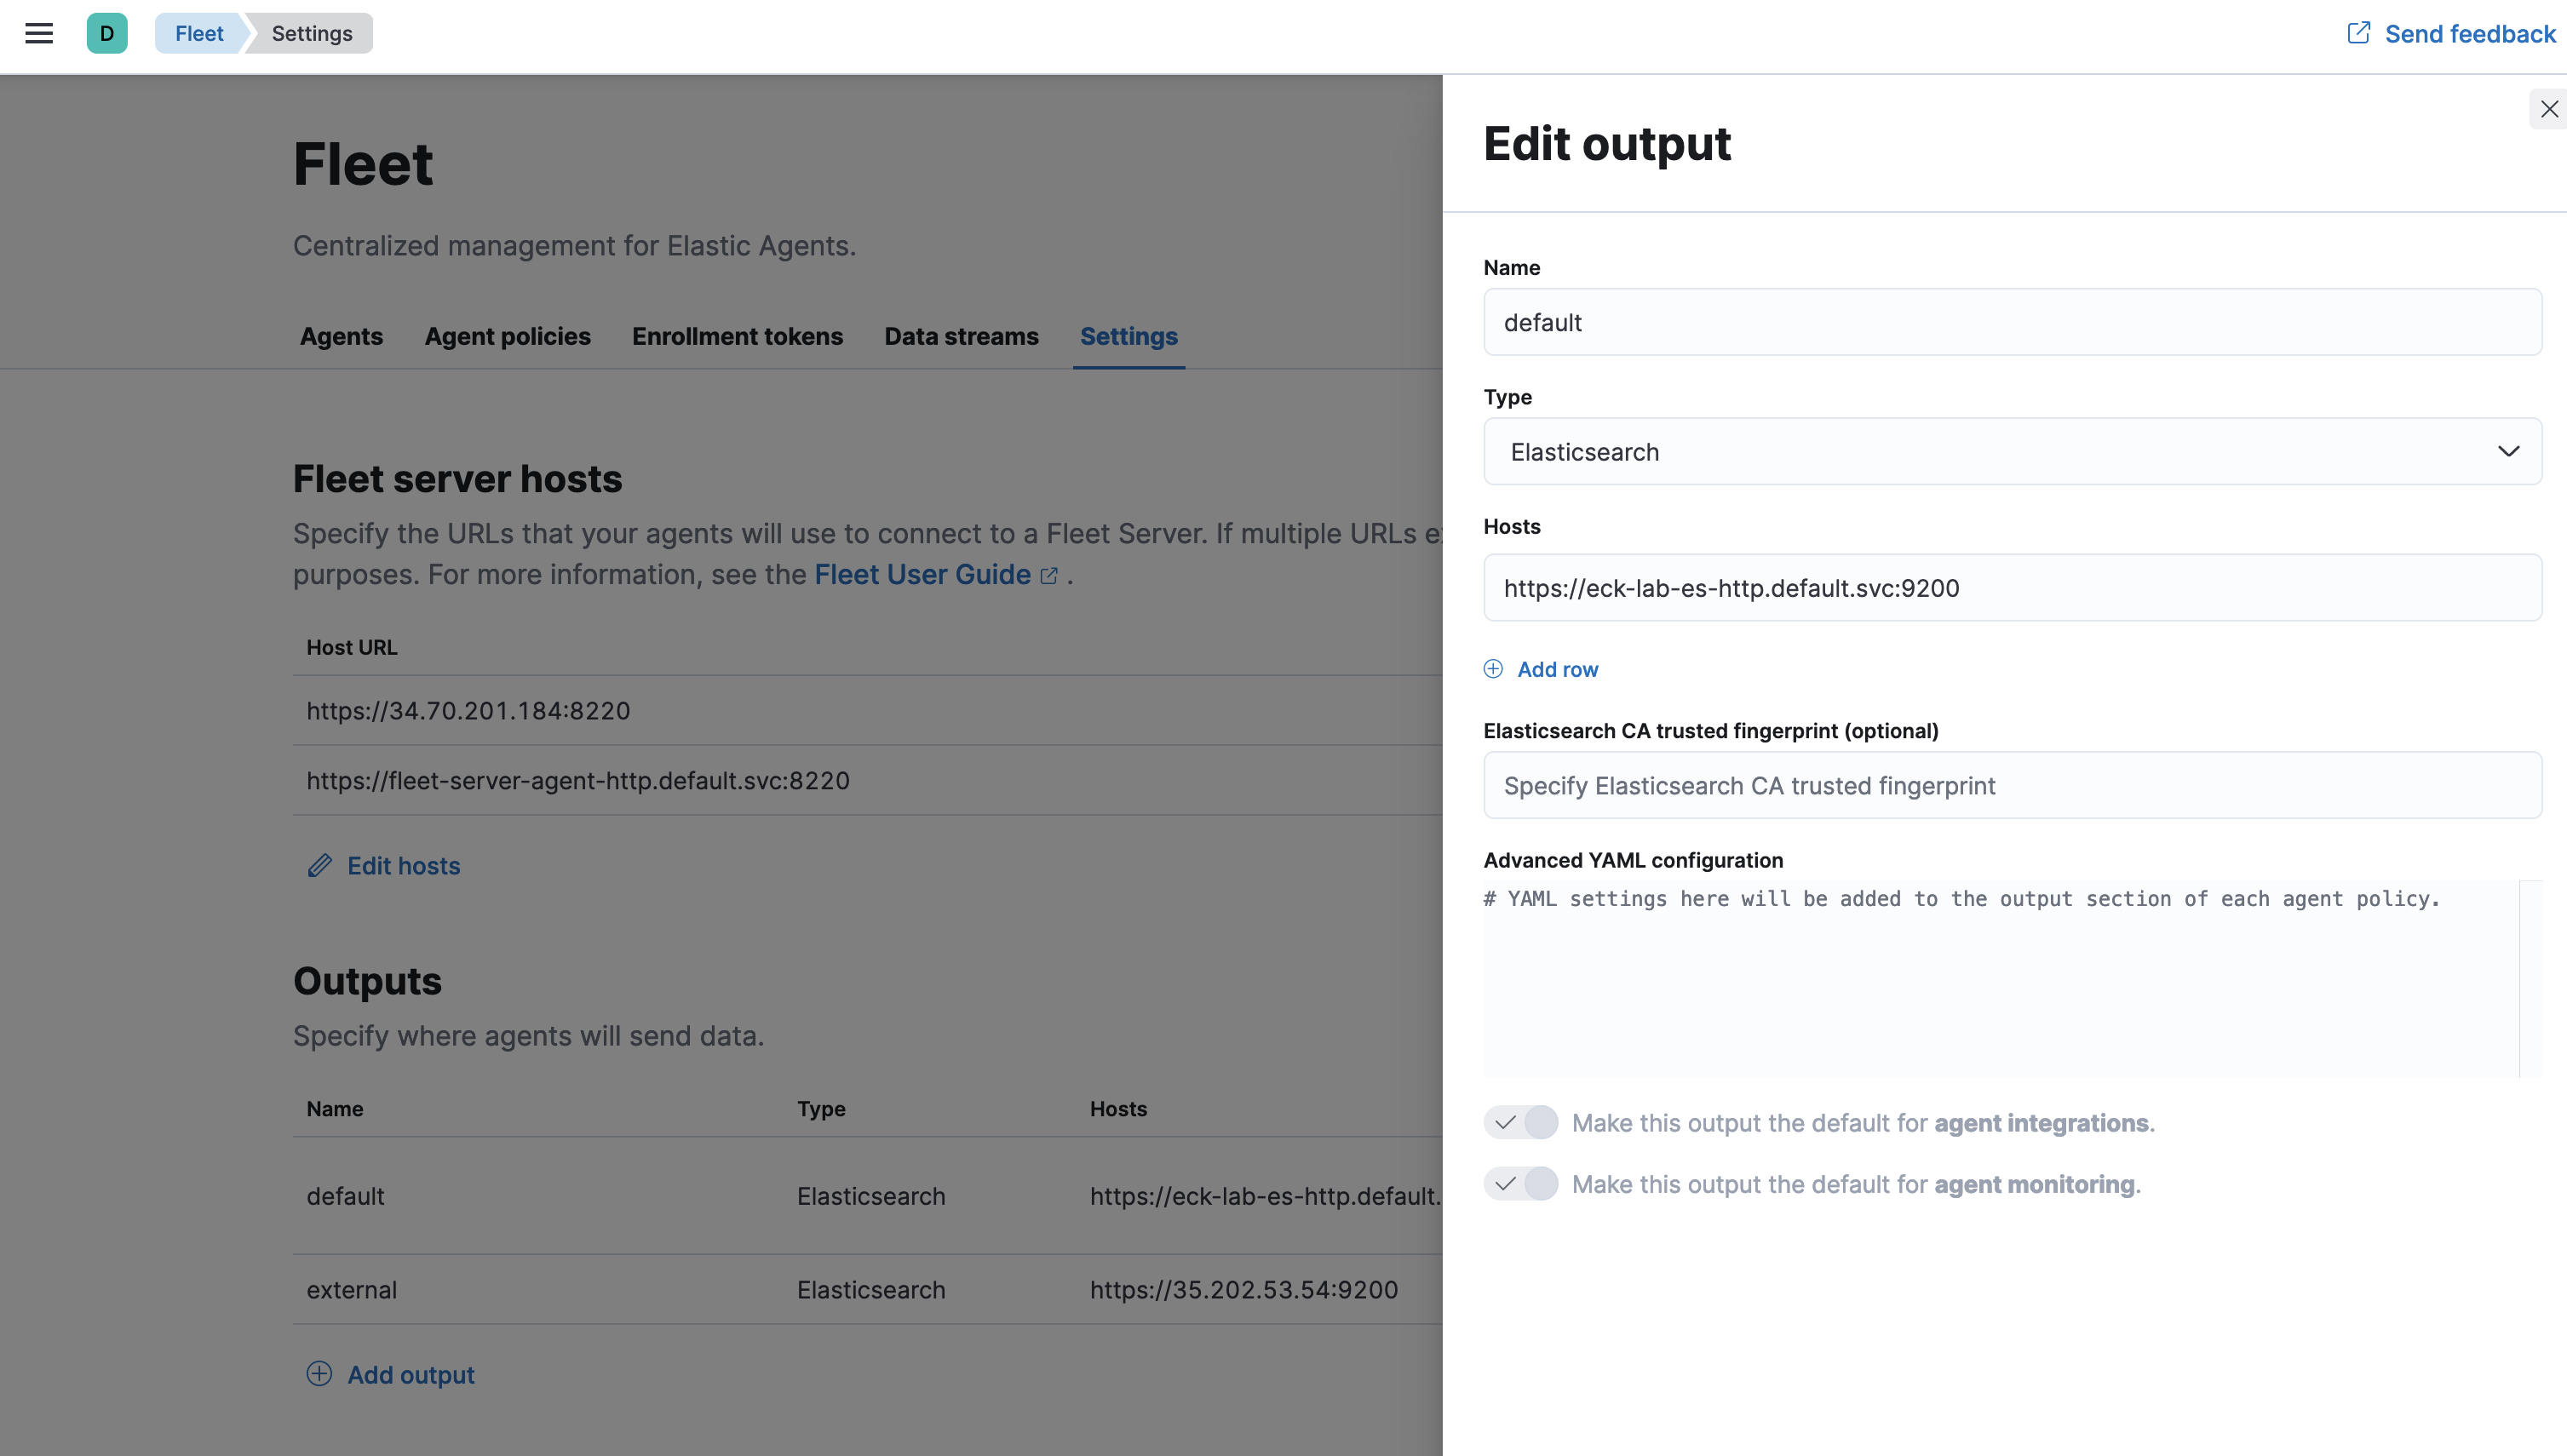
Task: Click the CA trusted fingerprint input field
Action: click(x=2012, y=786)
